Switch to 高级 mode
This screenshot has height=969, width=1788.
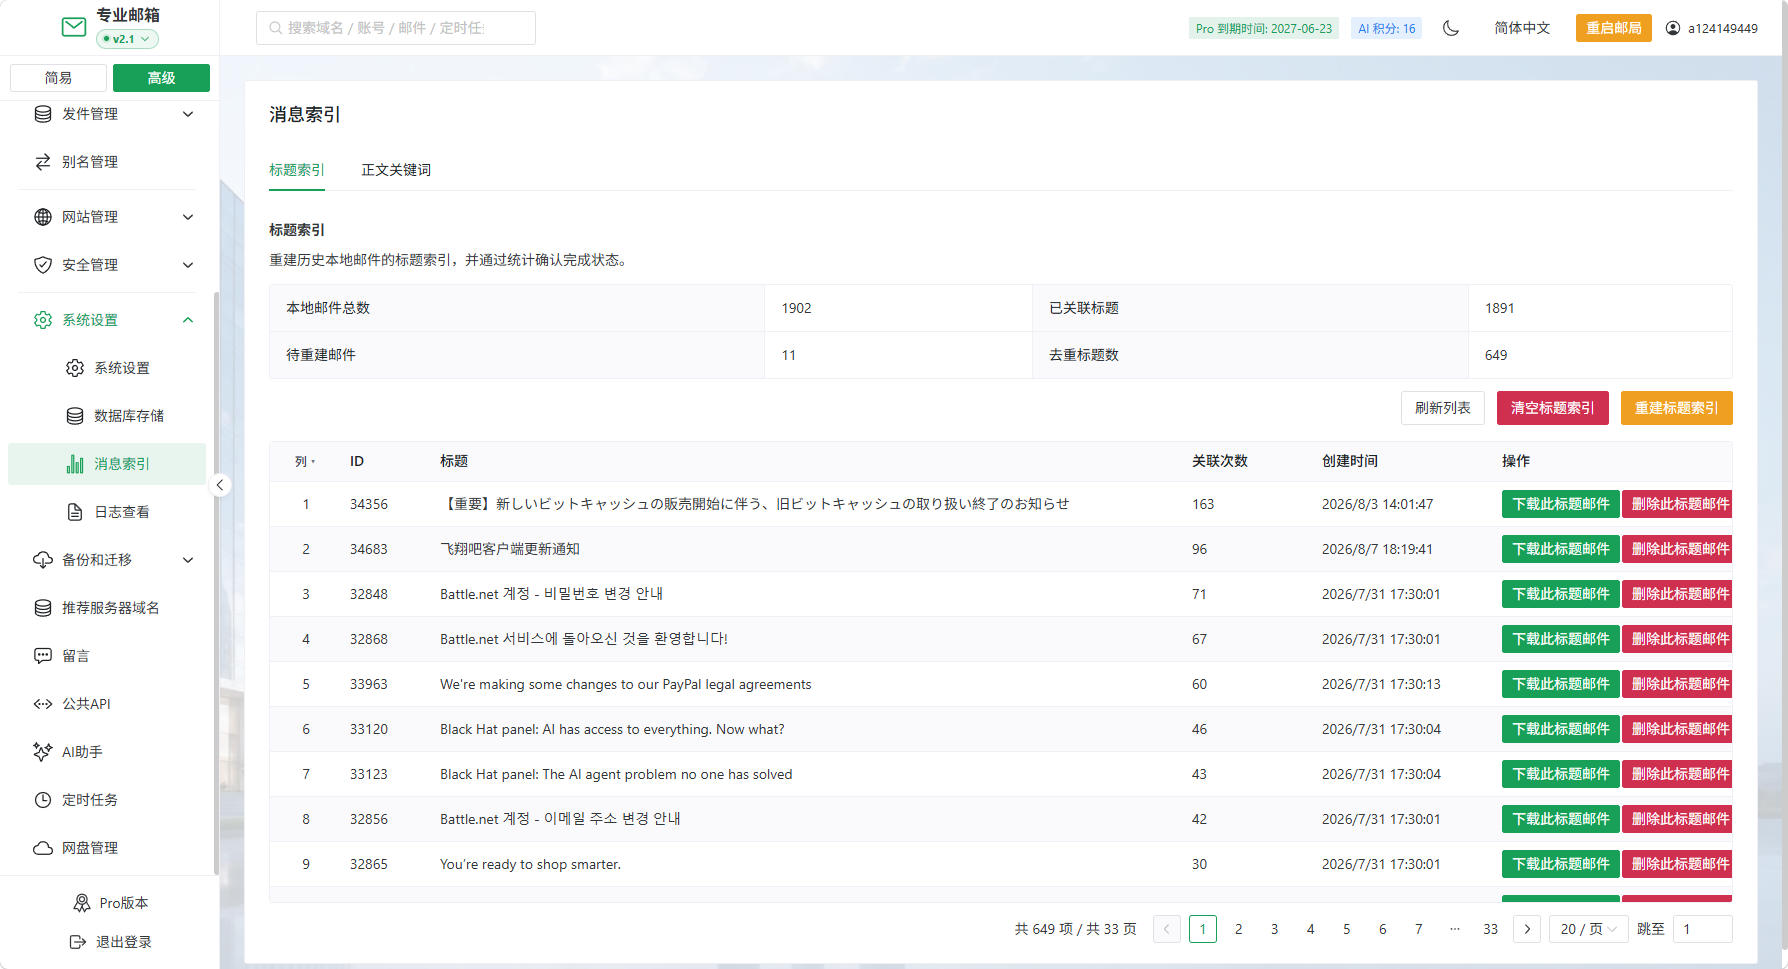coord(161,78)
